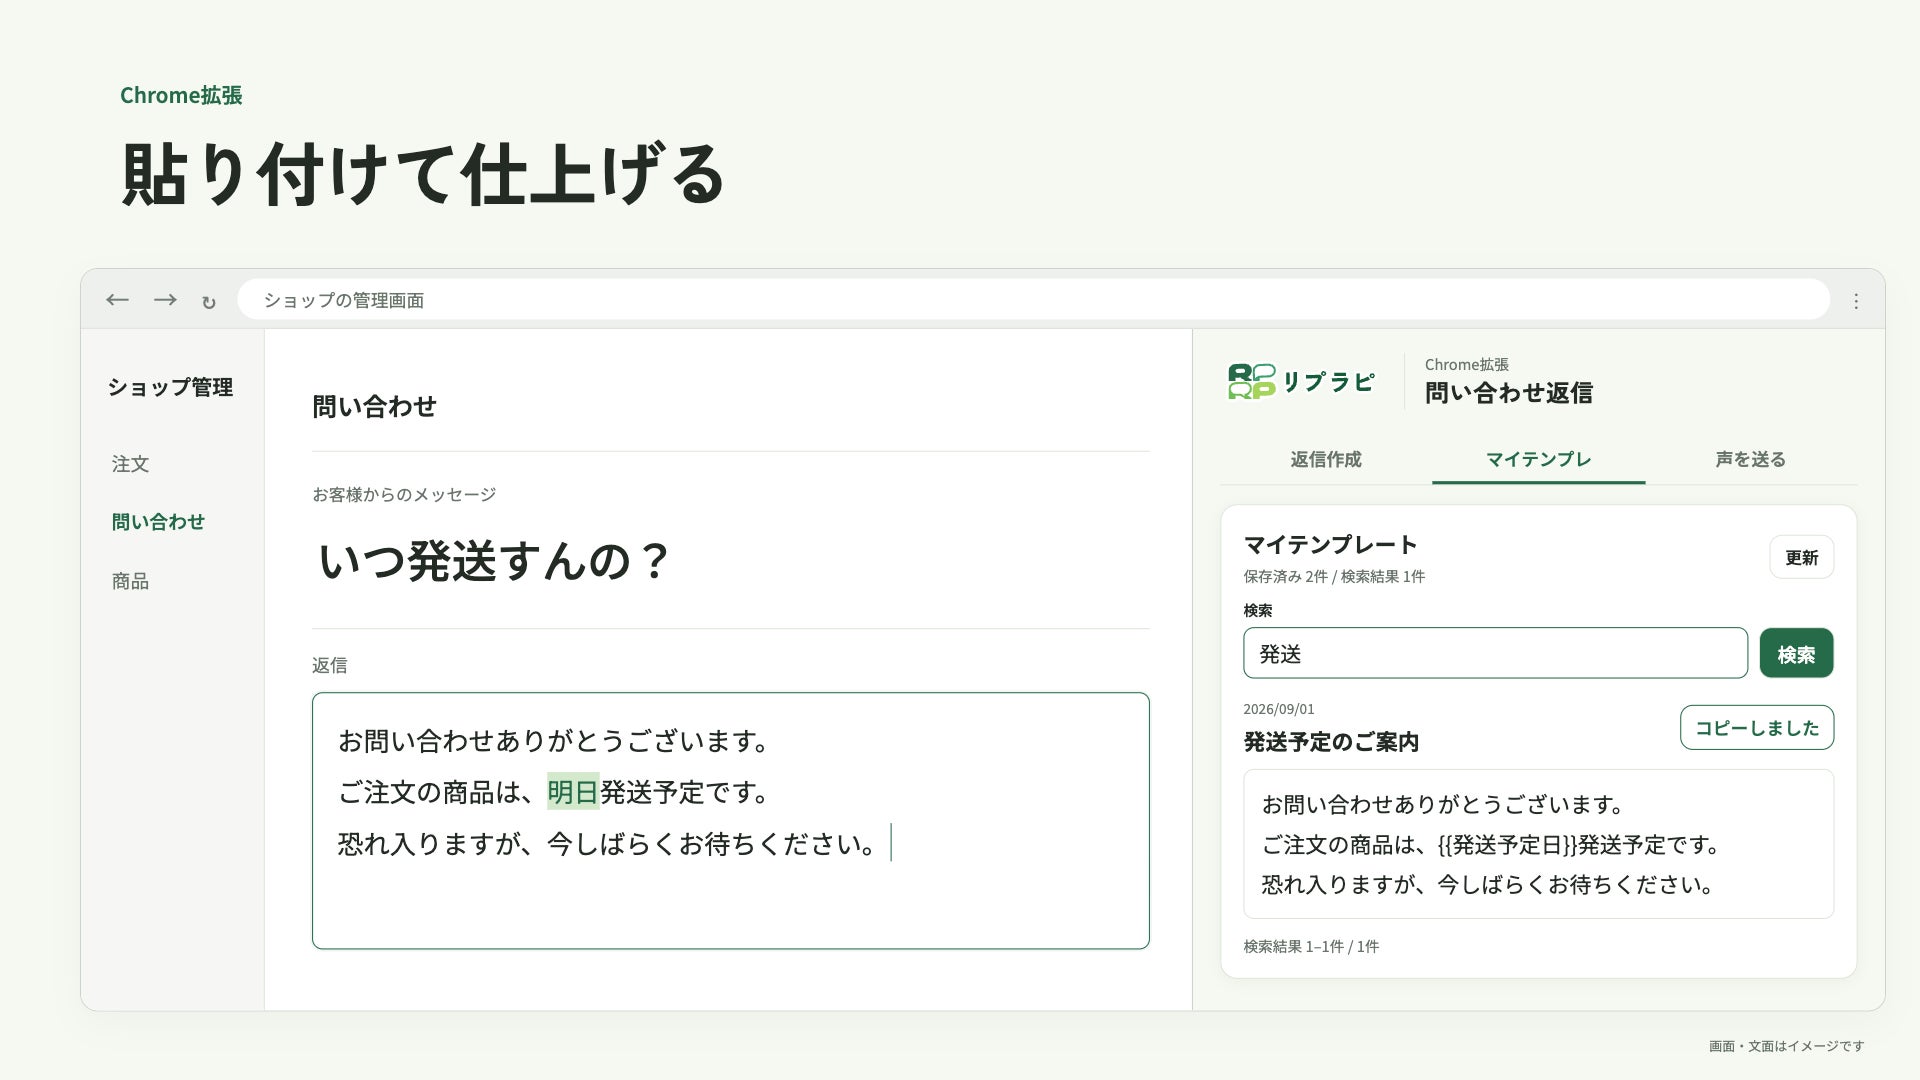Click the highlighted 明日 word in reply

pyautogui.click(x=573, y=792)
